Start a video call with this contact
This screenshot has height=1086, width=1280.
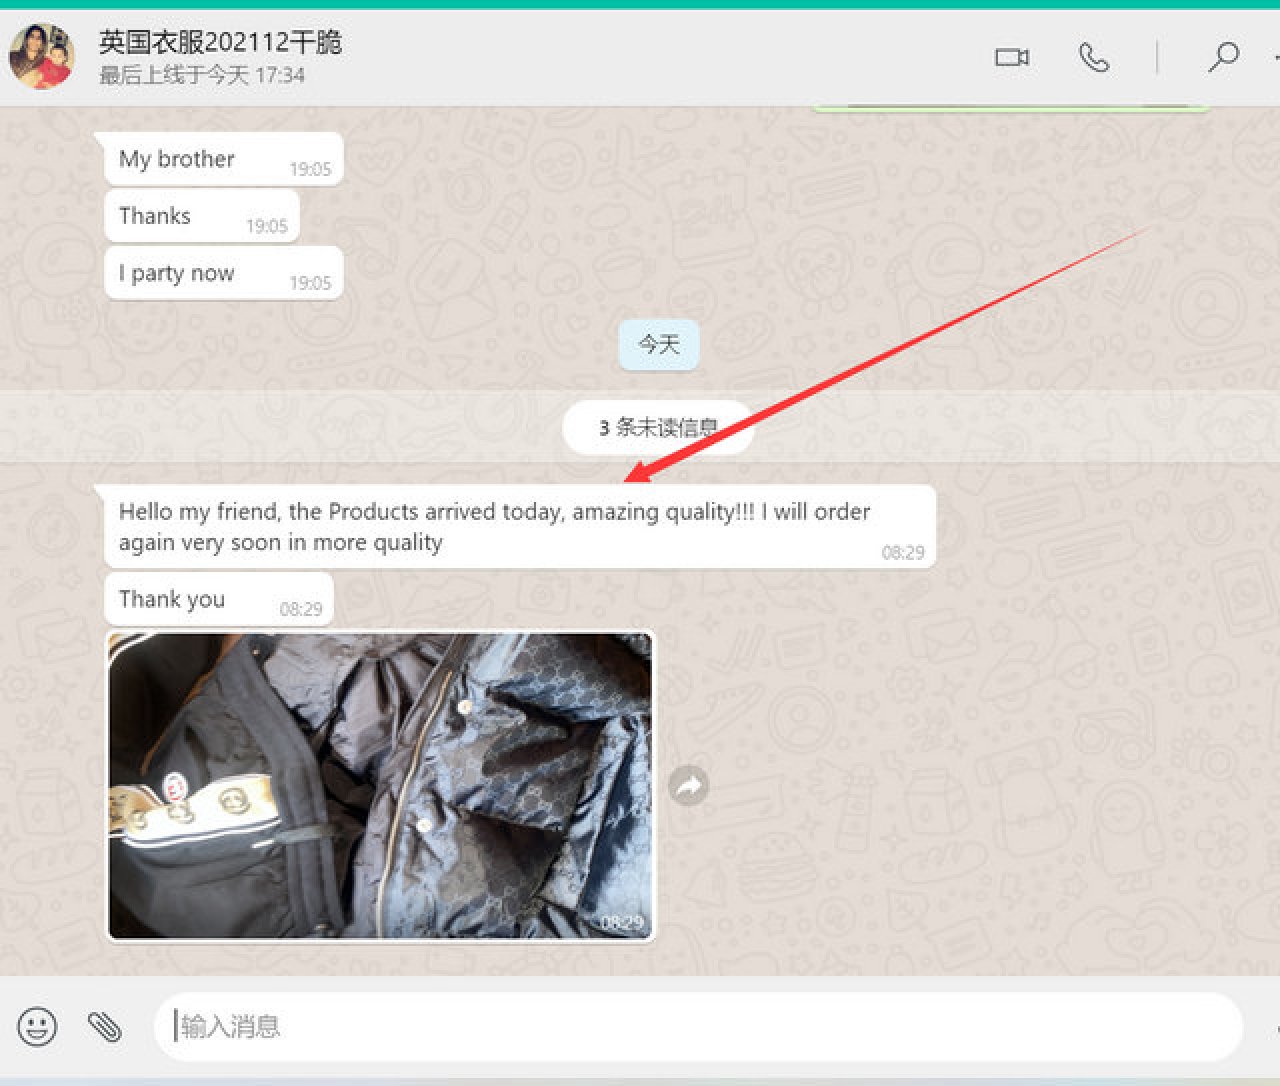1011,57
